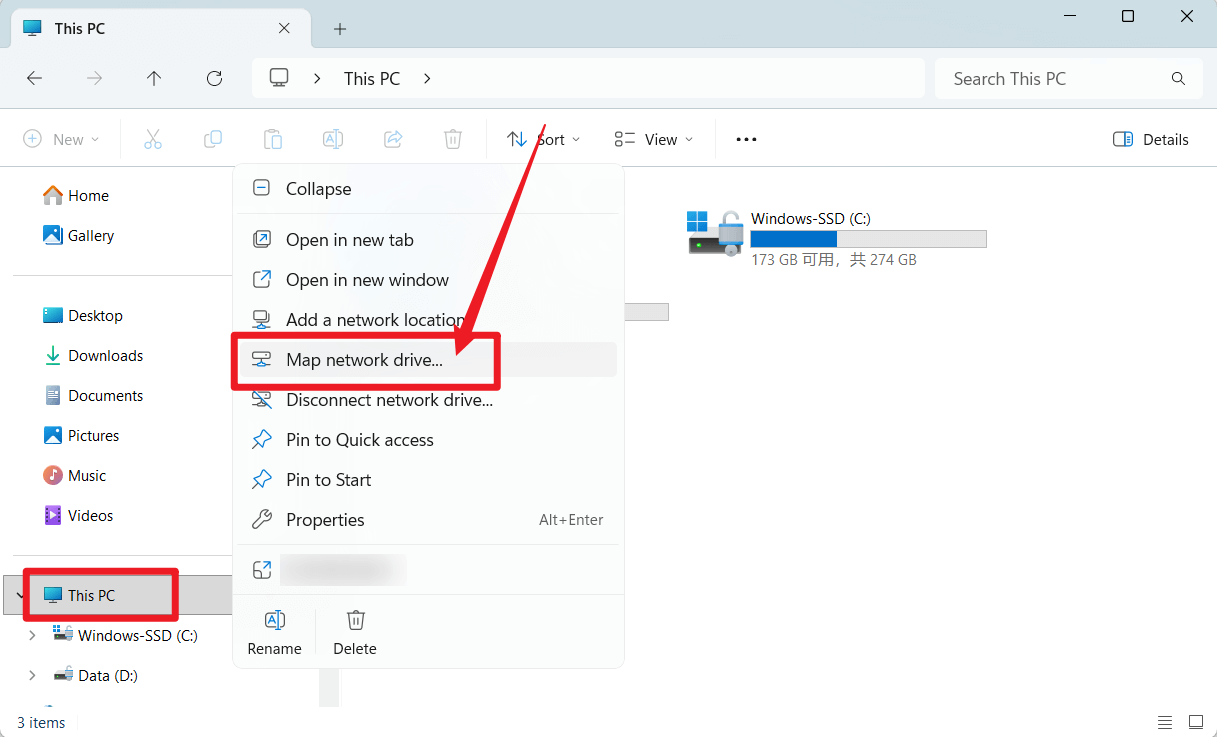The width and height of the screenshot is (1217, 737).
Task: Open Pictures in the sidebar
Action: tap(81, 435)
